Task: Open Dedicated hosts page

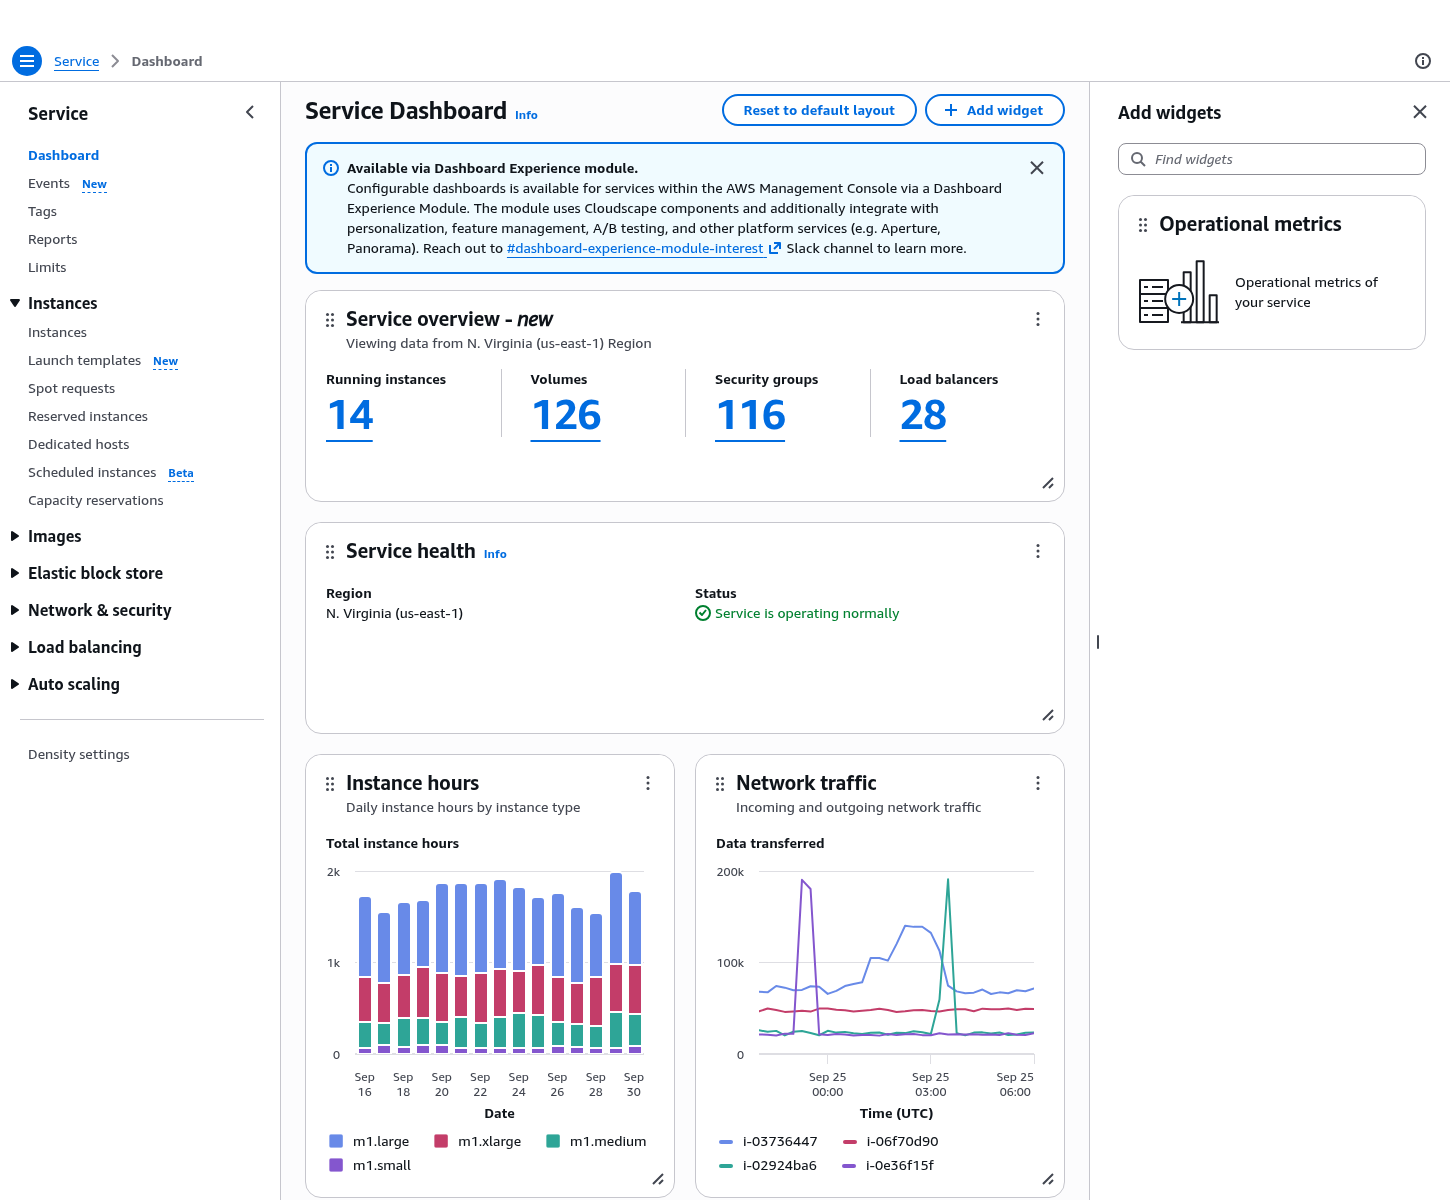Action: [78, 444]
